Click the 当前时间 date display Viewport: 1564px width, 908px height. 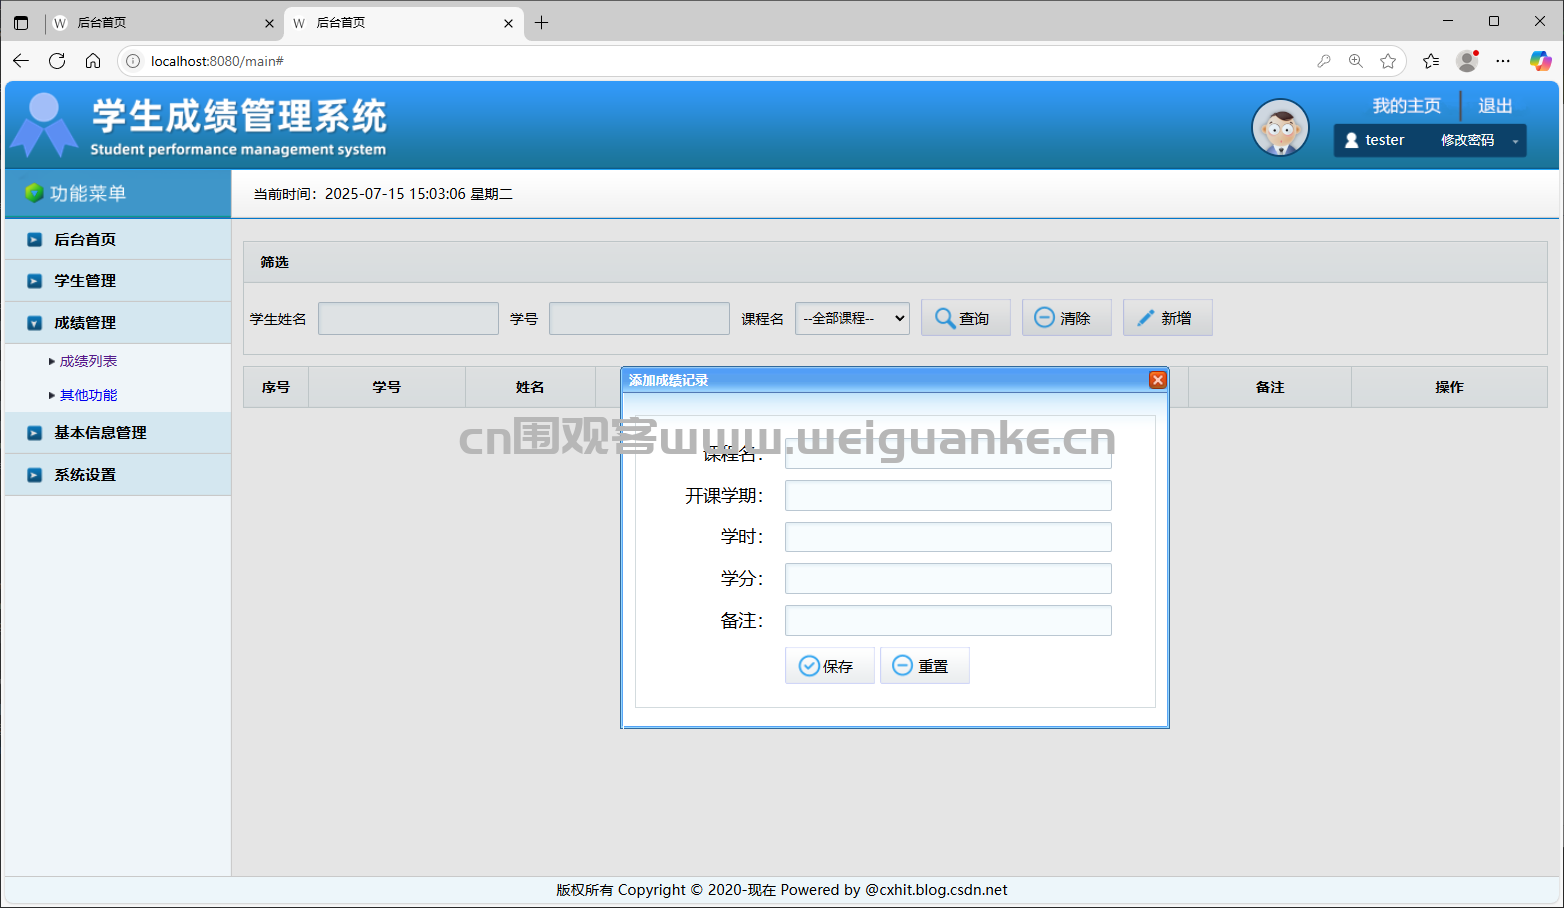point(383,194)
